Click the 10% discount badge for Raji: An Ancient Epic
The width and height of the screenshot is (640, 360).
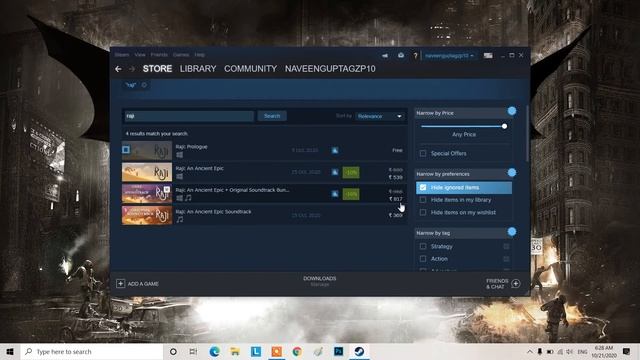coord(351,172)
